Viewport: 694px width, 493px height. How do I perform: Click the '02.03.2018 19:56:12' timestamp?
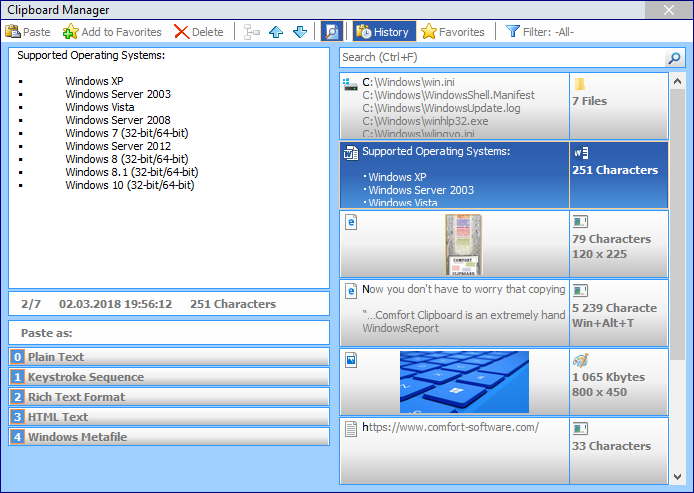click(116, 304)
